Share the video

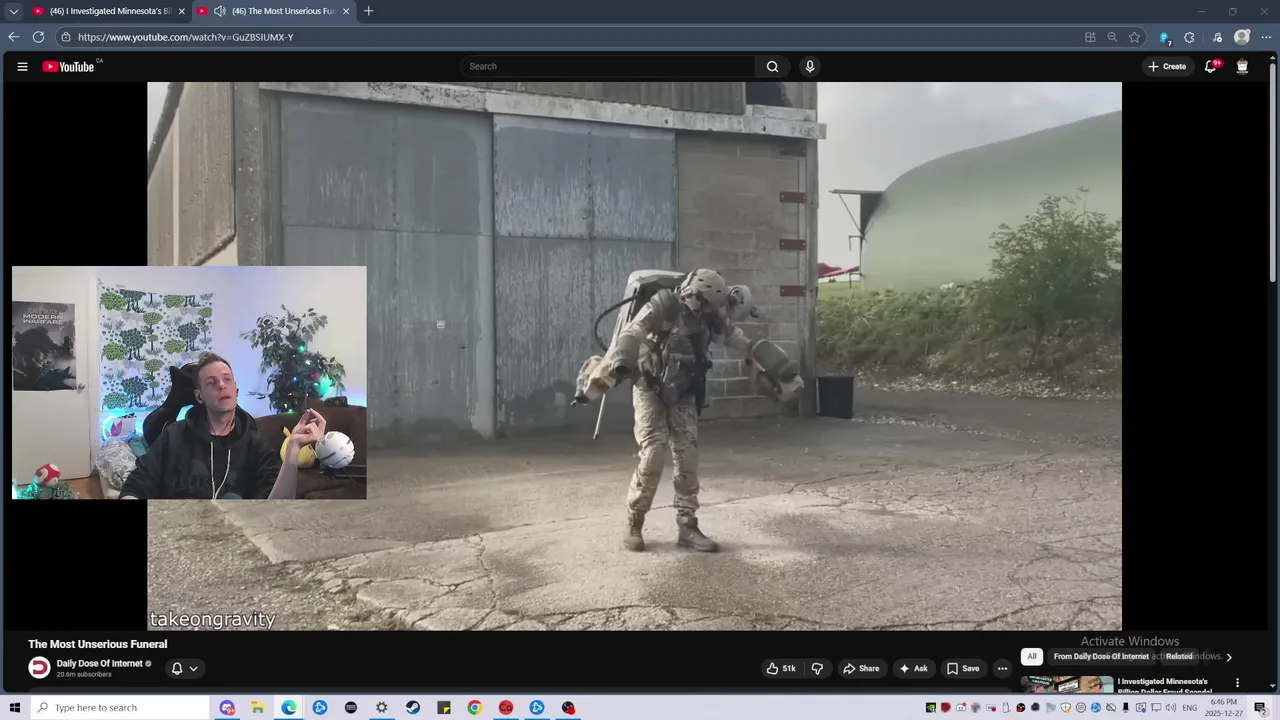point(861,668)
